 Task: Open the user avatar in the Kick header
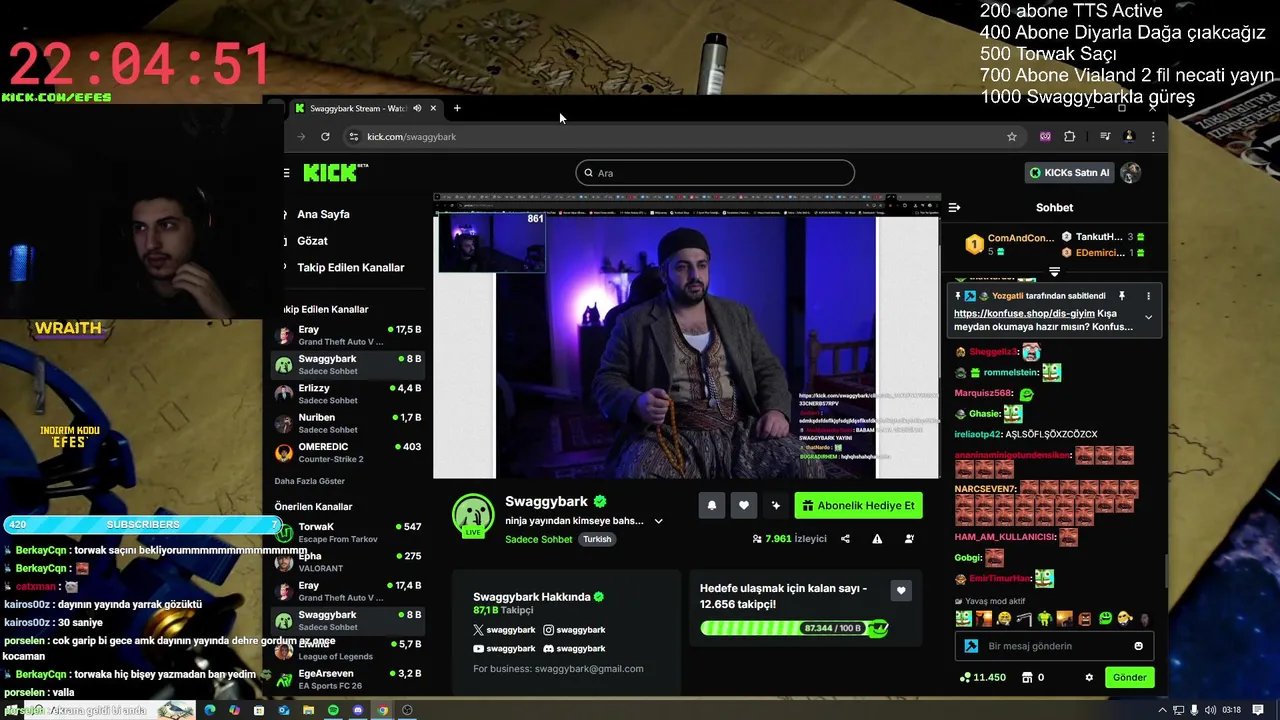coord(1131,172)
